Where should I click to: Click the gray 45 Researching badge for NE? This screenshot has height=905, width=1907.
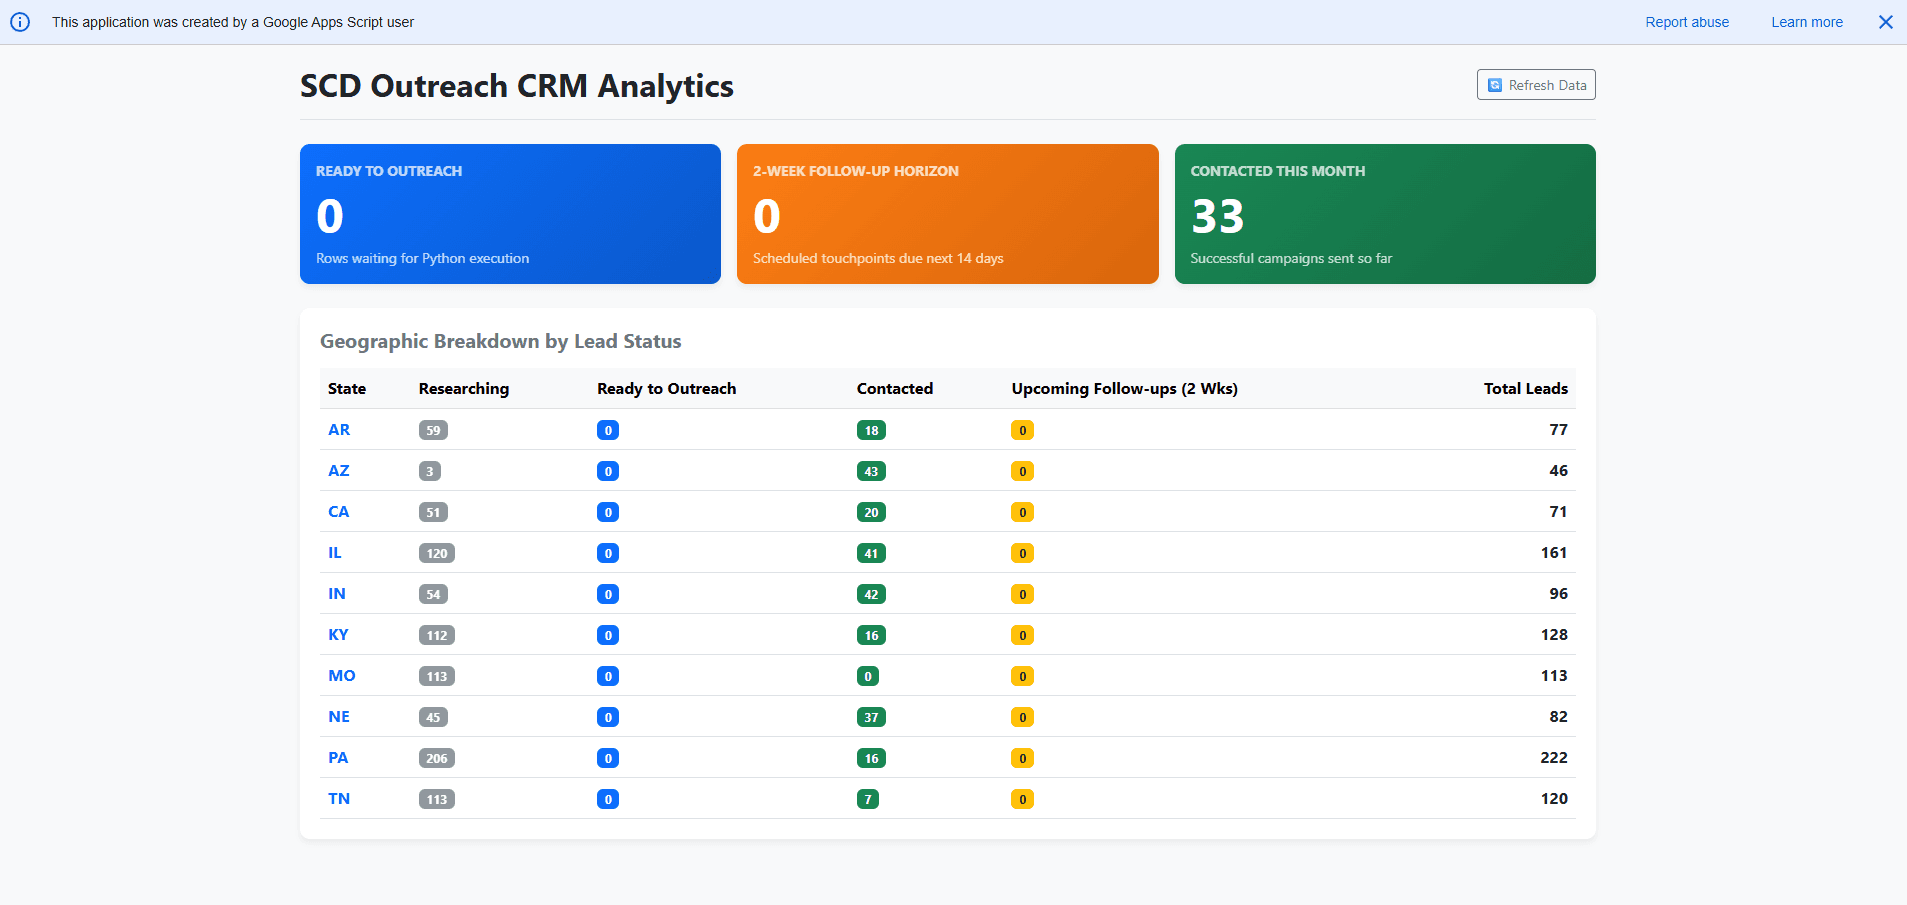pos(433,717)
